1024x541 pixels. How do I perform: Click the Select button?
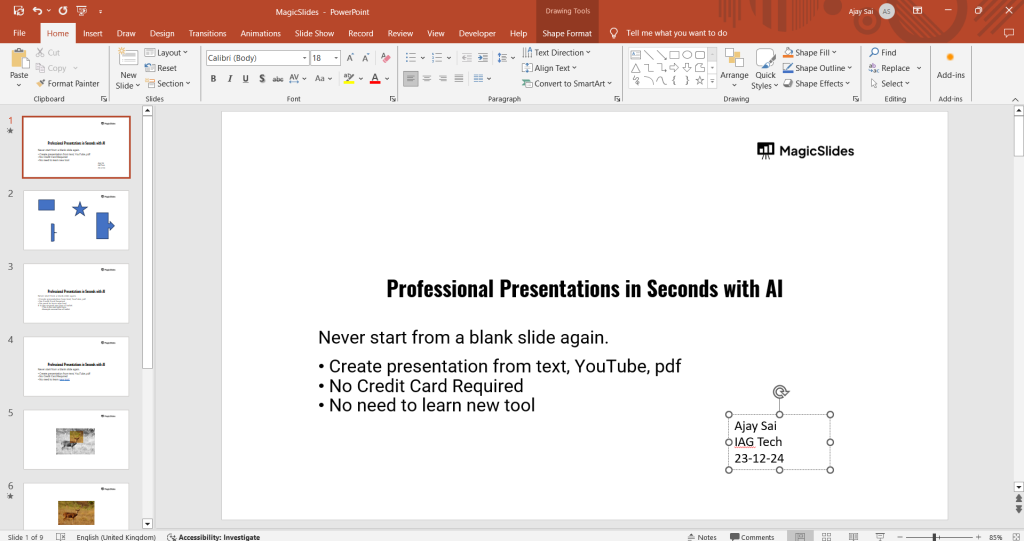[889, 84]
